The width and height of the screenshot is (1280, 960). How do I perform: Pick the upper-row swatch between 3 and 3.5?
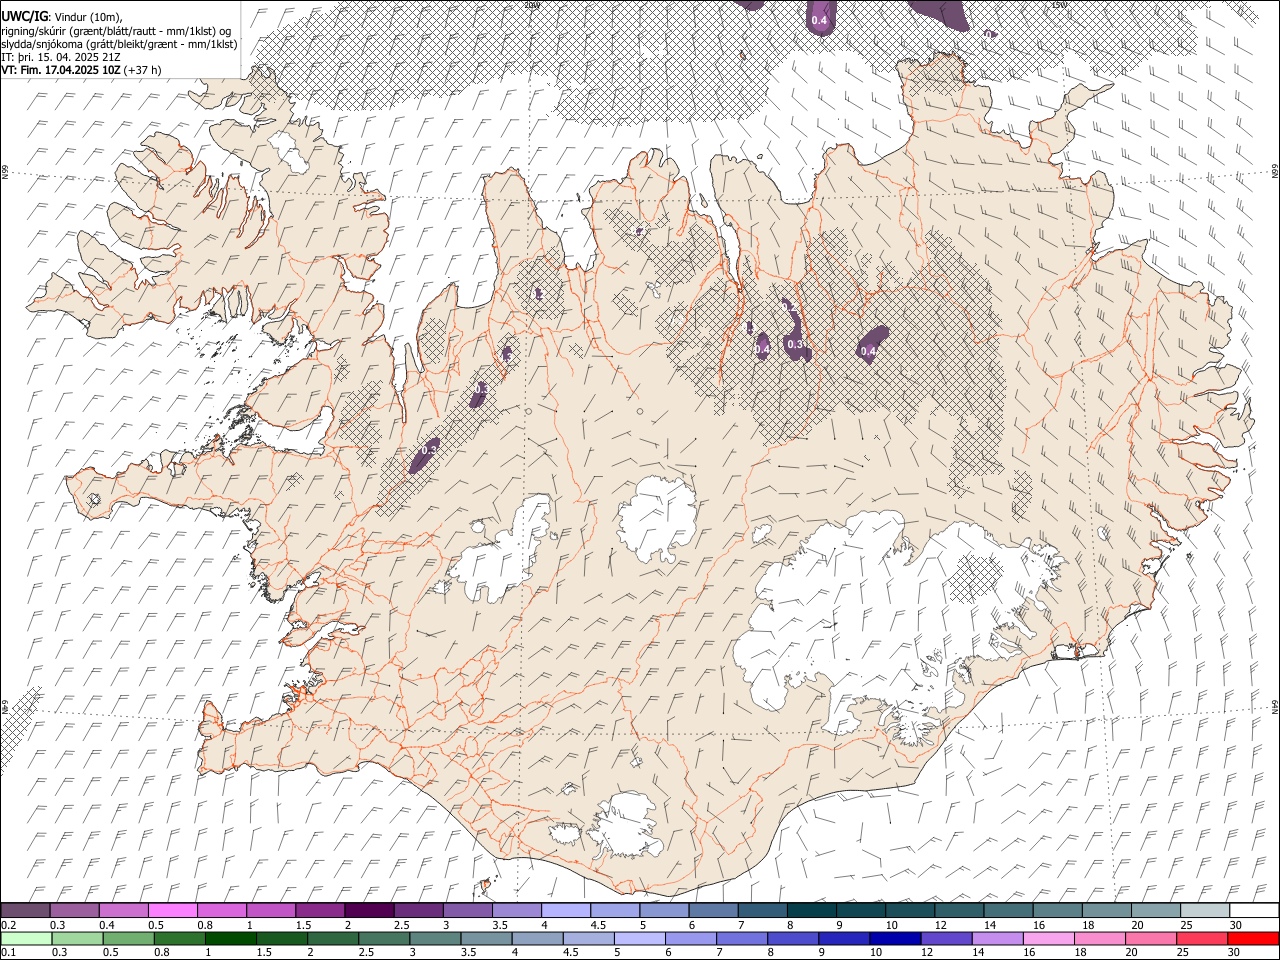click(467, 910)
